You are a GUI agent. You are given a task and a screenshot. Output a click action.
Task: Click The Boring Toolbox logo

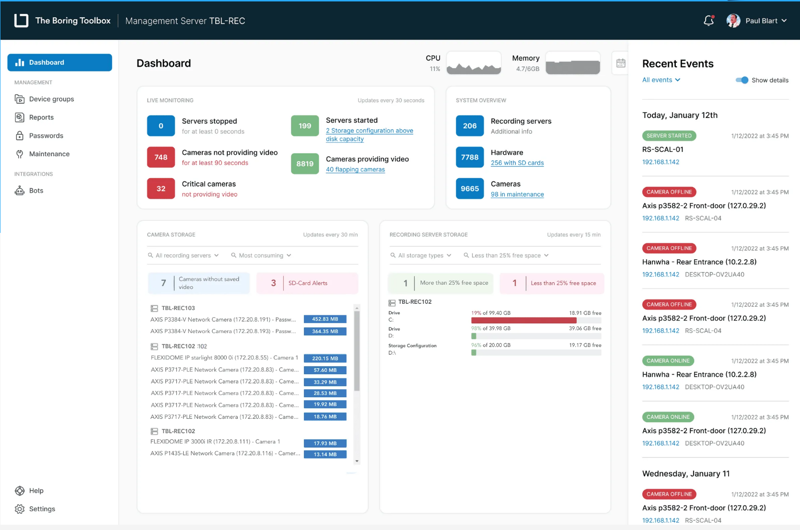tap(21, 20)
